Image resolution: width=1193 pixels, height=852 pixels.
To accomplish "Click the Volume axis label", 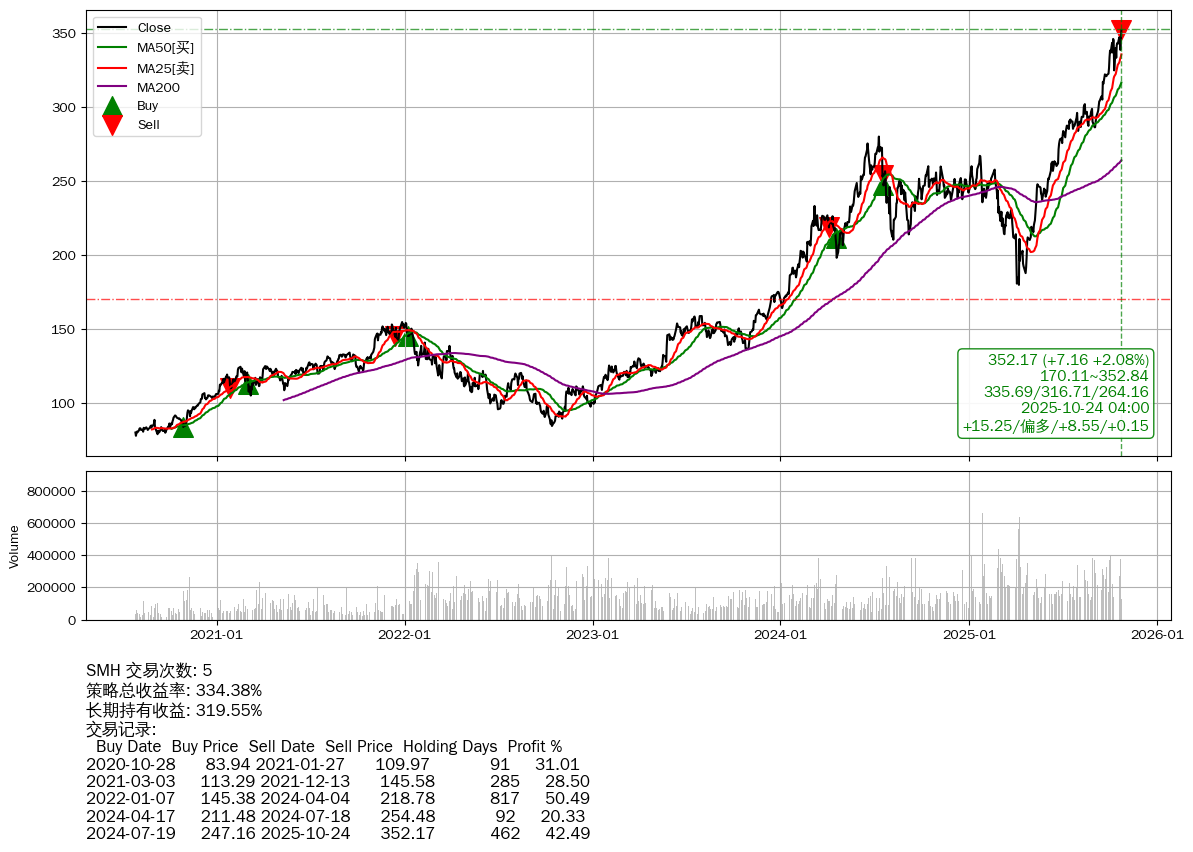I will [x=14, y=546].
